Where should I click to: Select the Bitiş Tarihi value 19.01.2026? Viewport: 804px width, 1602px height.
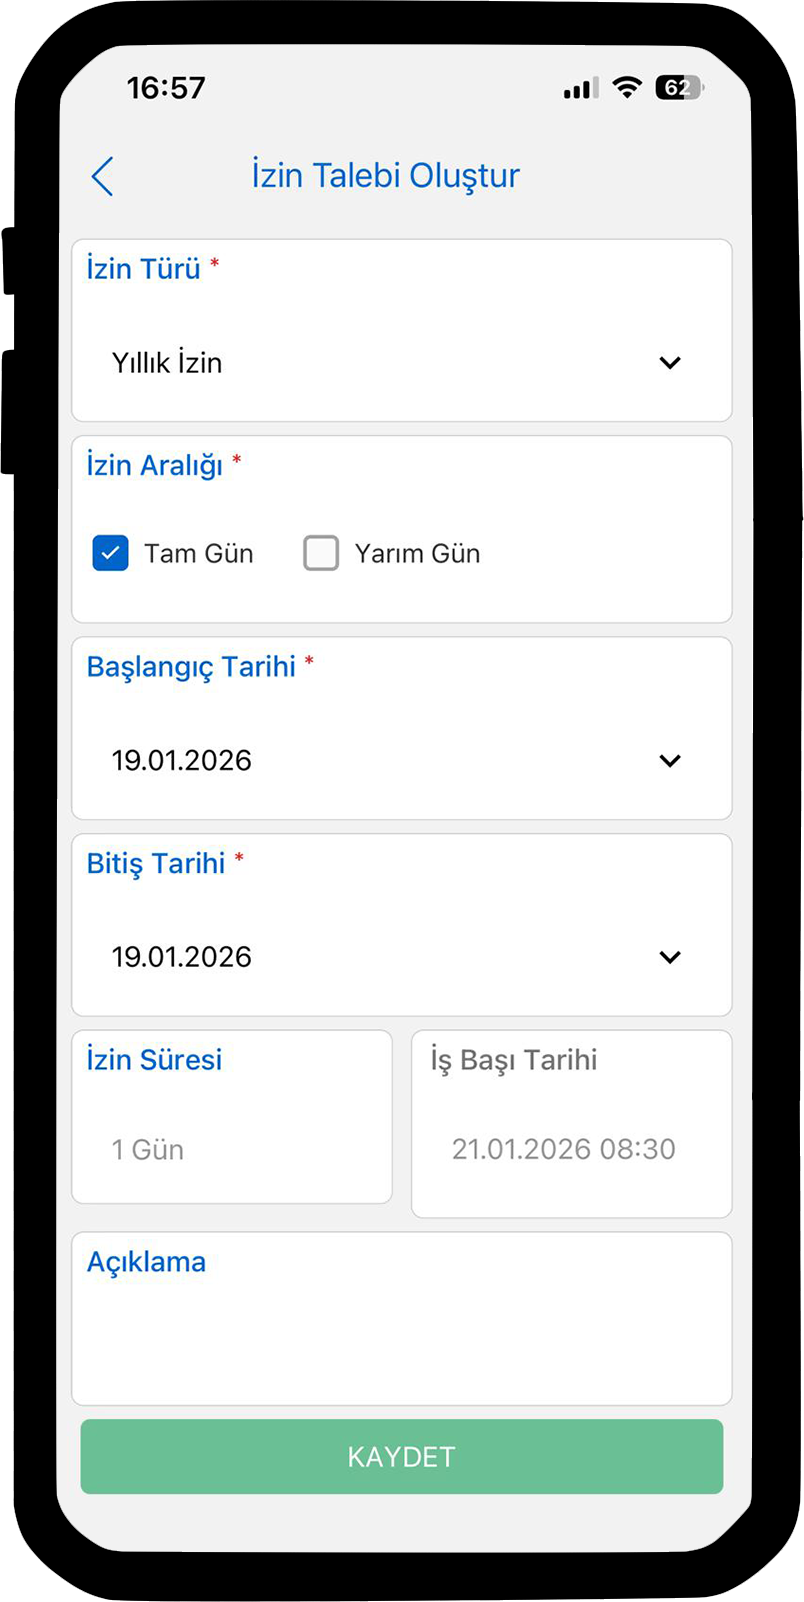point(182,958)
